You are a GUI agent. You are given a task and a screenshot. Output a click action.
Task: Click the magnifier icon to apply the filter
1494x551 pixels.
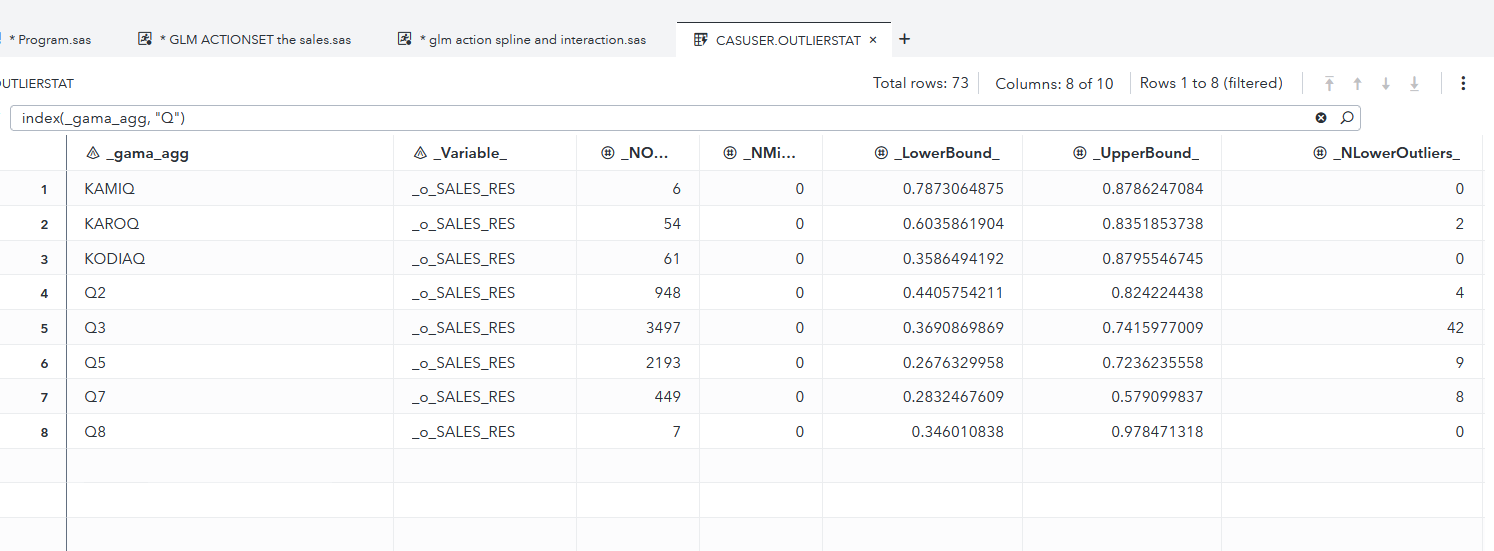[1346, 118]
